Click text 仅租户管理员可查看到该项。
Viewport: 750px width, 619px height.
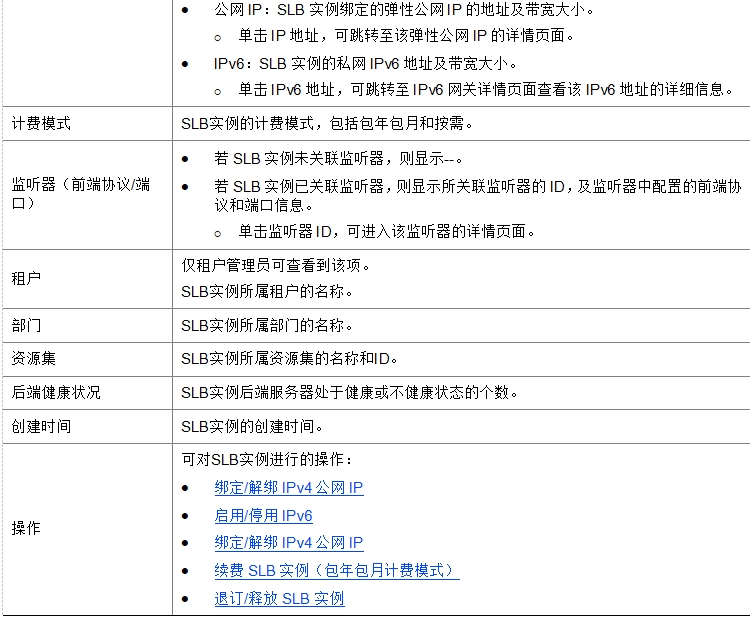276,265
